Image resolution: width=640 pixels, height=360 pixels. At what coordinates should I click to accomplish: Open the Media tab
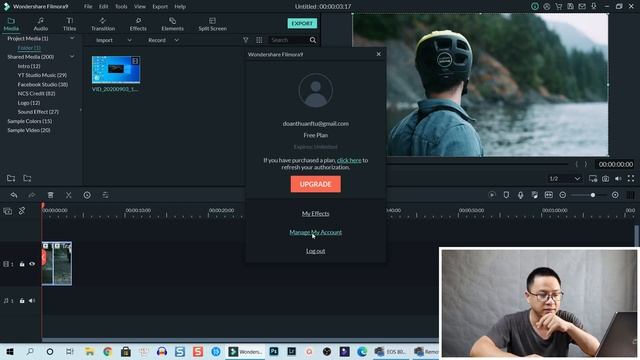(x=11, y=24)
